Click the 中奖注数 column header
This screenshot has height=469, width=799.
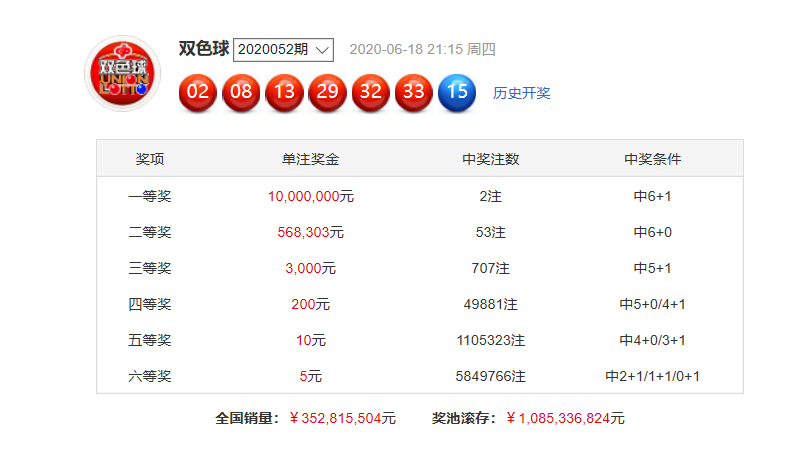coord(491,159)
